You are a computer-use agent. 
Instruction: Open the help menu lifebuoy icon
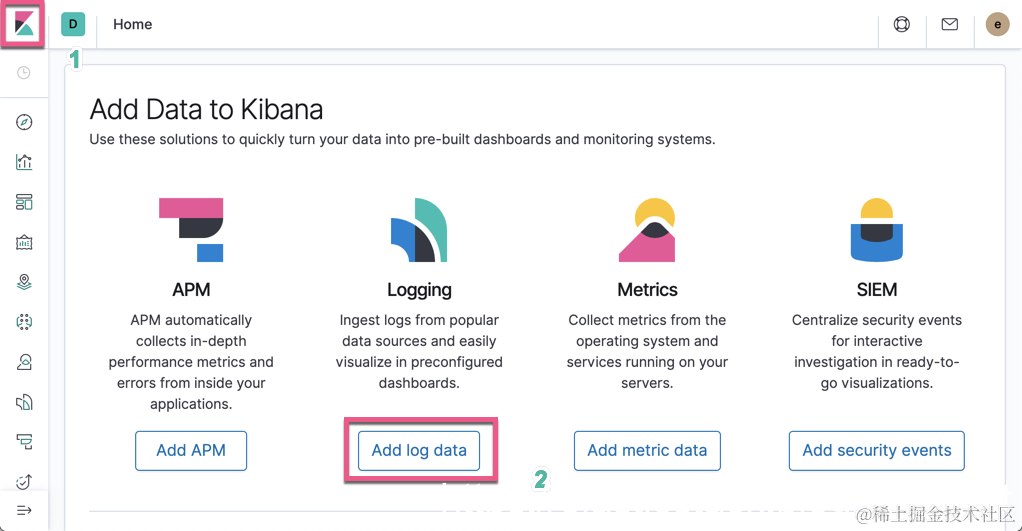(x=902, y=24)
